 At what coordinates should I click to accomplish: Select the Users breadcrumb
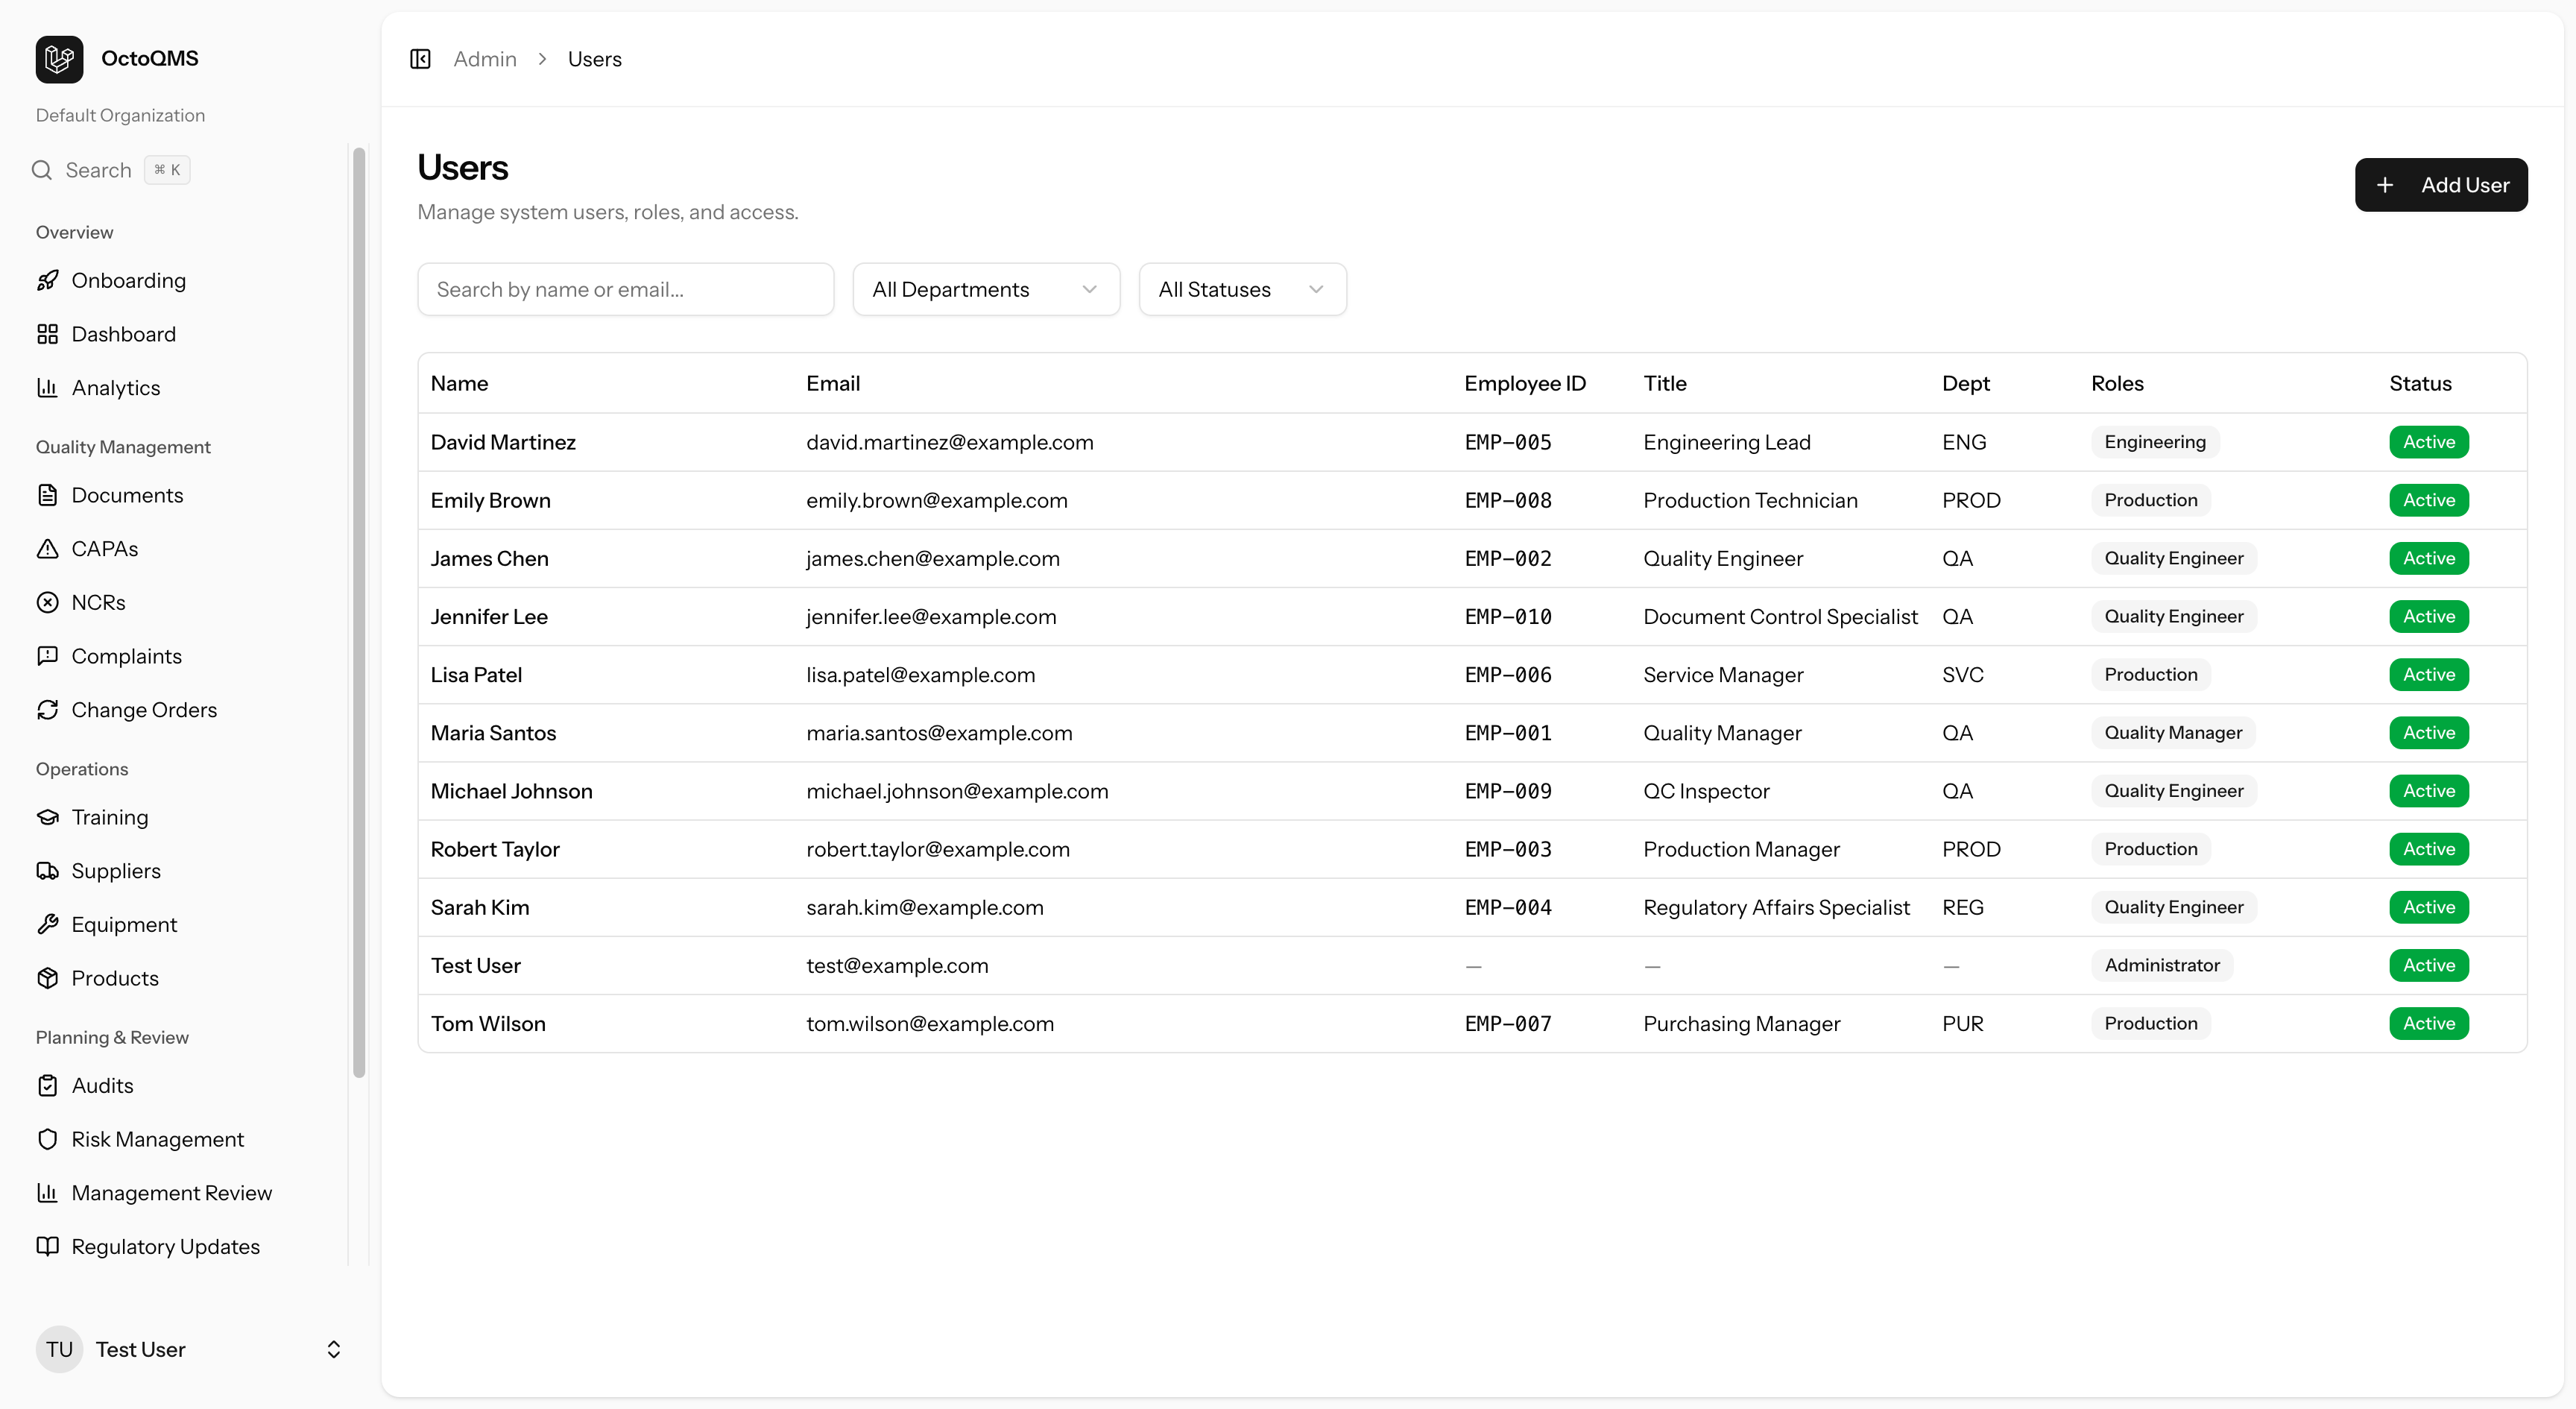click(594, 59)
